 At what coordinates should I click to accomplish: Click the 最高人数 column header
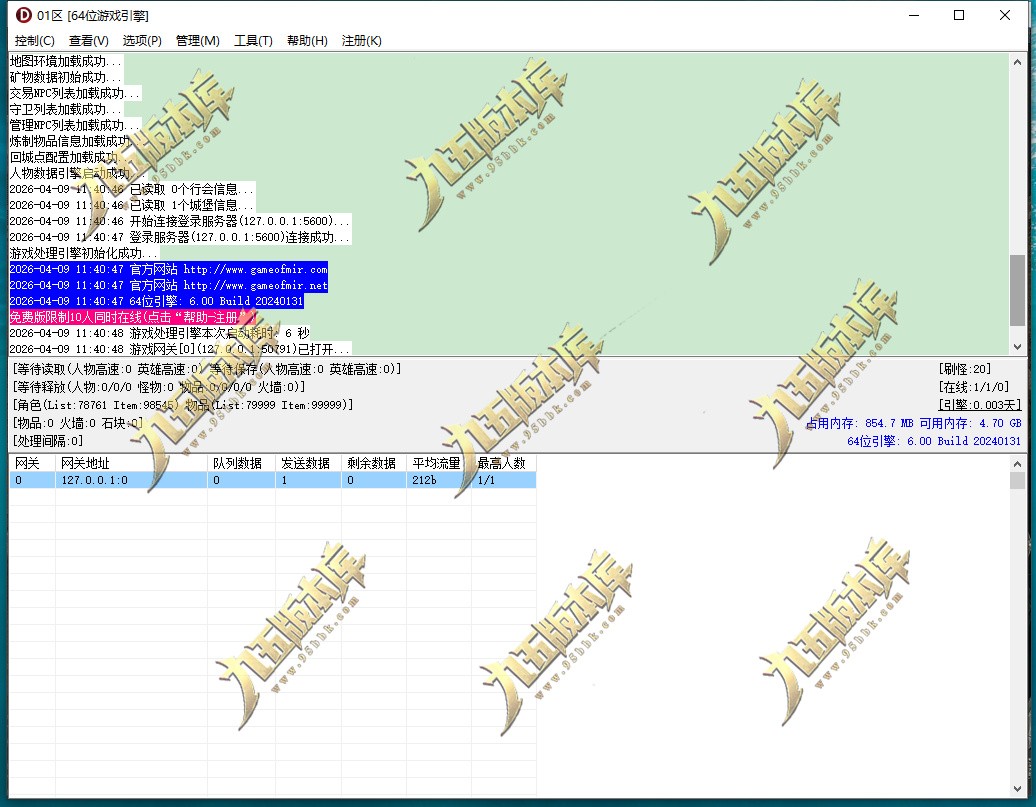pyautogui.click(x=503, y=463)
